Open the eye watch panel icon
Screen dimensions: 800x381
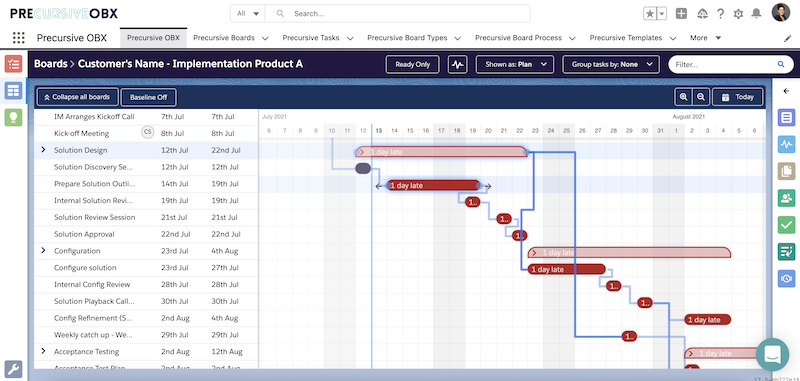(786, 278)
